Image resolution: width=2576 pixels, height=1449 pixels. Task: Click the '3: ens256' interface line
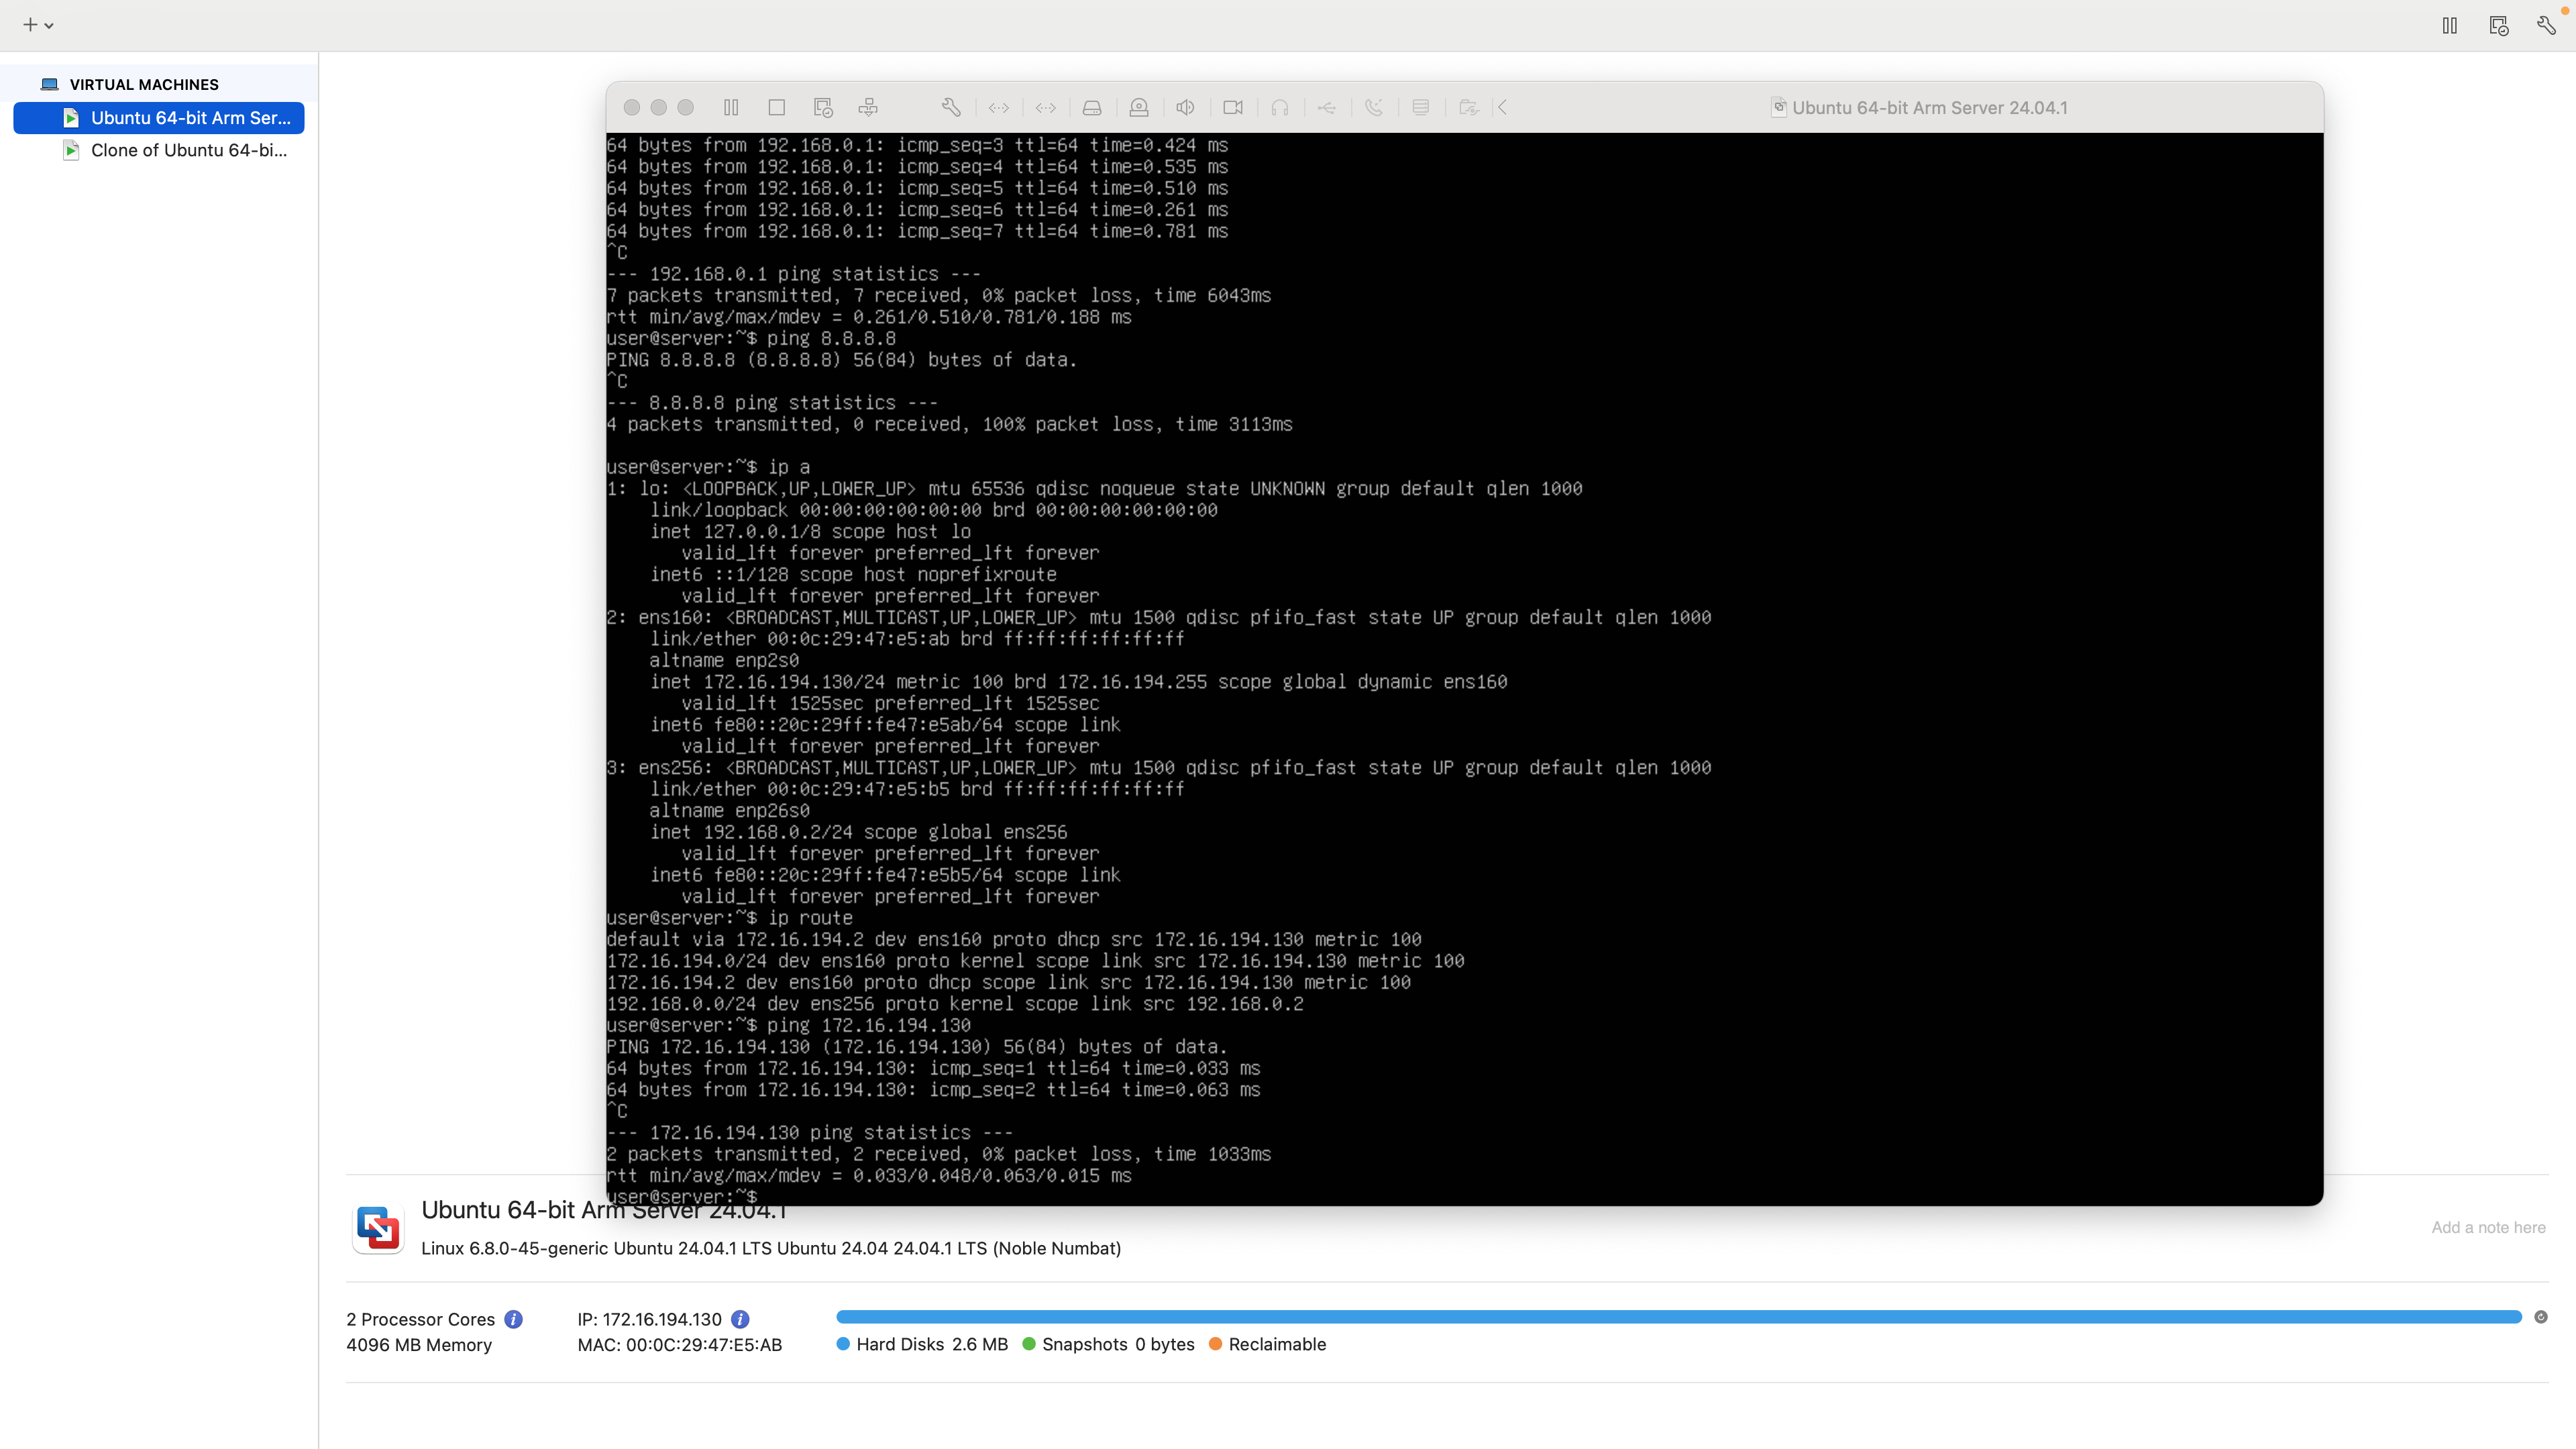coord(1159,767)
